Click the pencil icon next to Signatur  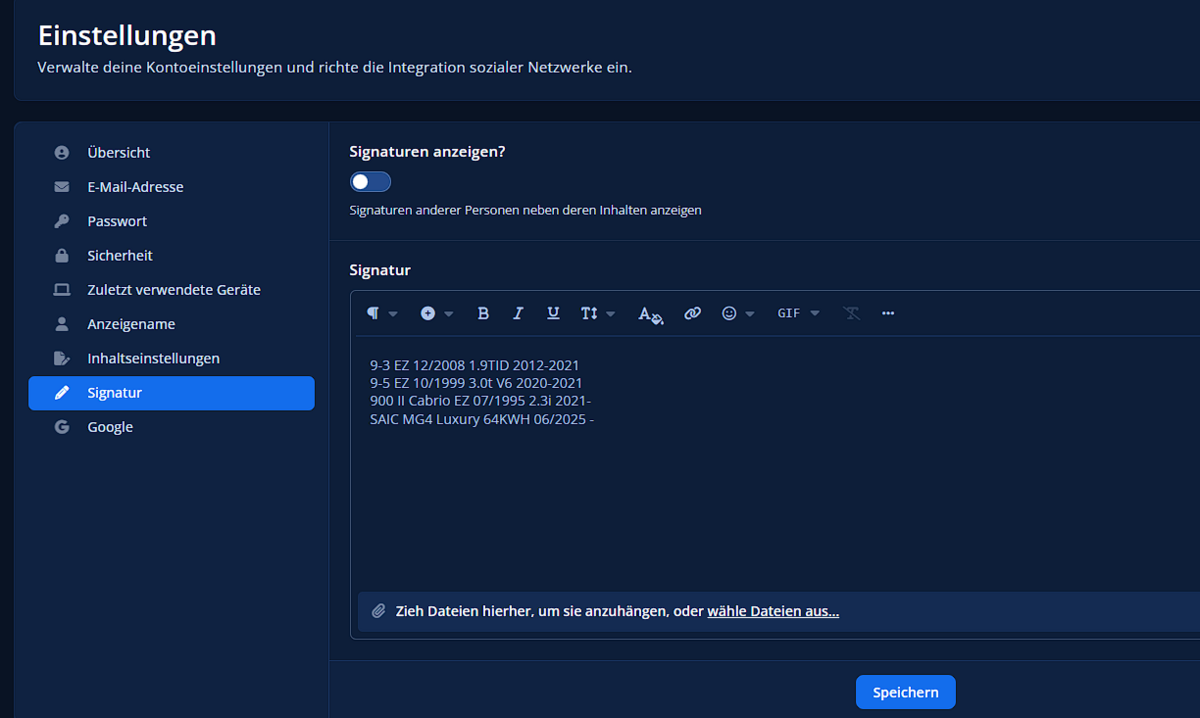pos(62,393)
